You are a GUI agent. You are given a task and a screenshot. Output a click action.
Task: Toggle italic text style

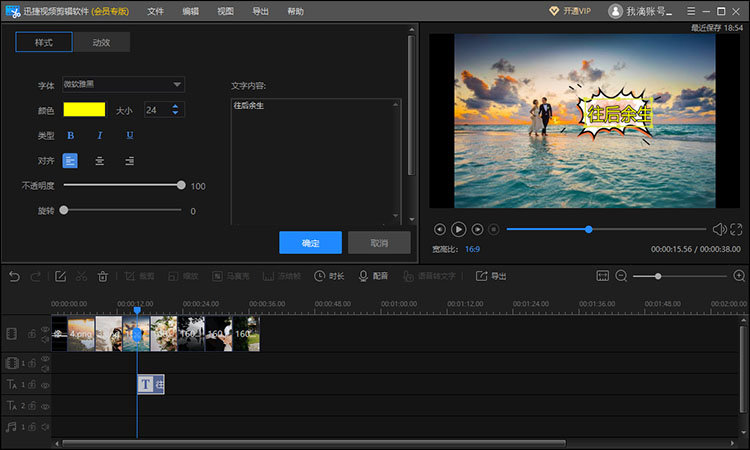tap(99, 136)
